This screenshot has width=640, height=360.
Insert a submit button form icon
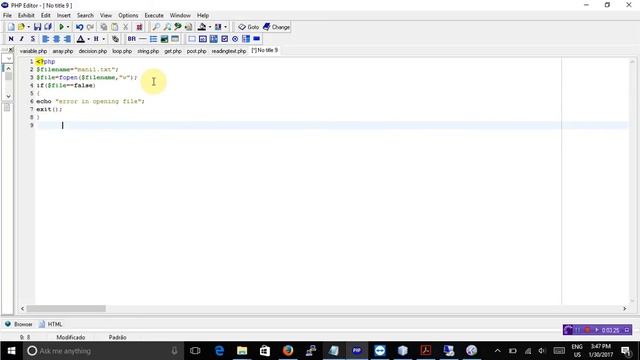tap(256, 39)
